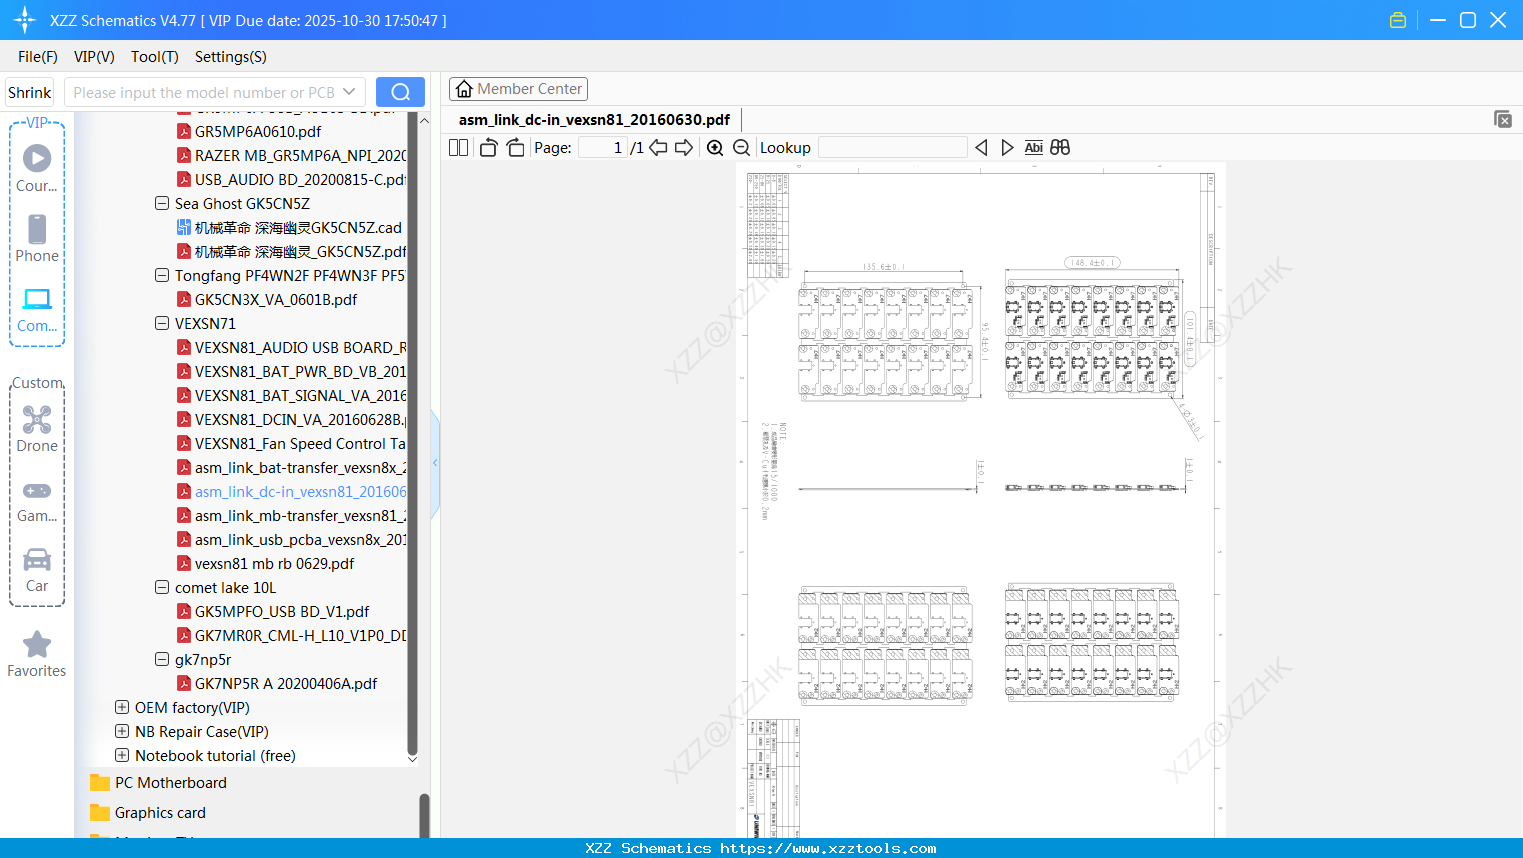
Task: Click the blue search button
Action: click(400, 92)
